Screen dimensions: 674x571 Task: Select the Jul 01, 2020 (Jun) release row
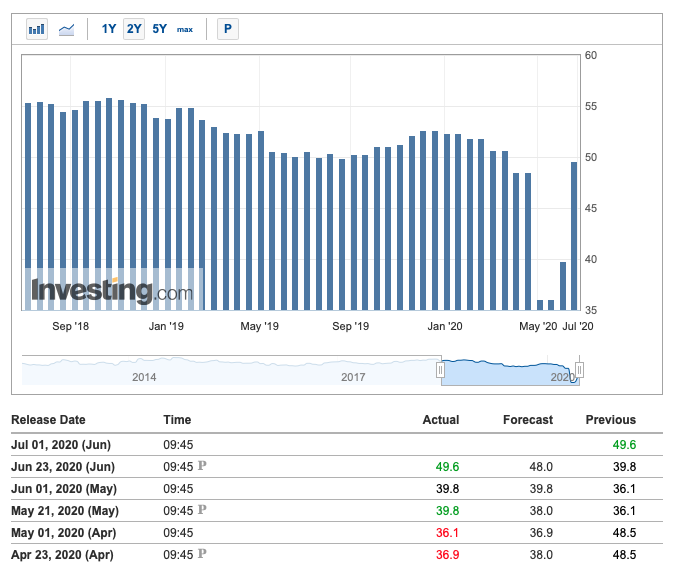(62, 444)
